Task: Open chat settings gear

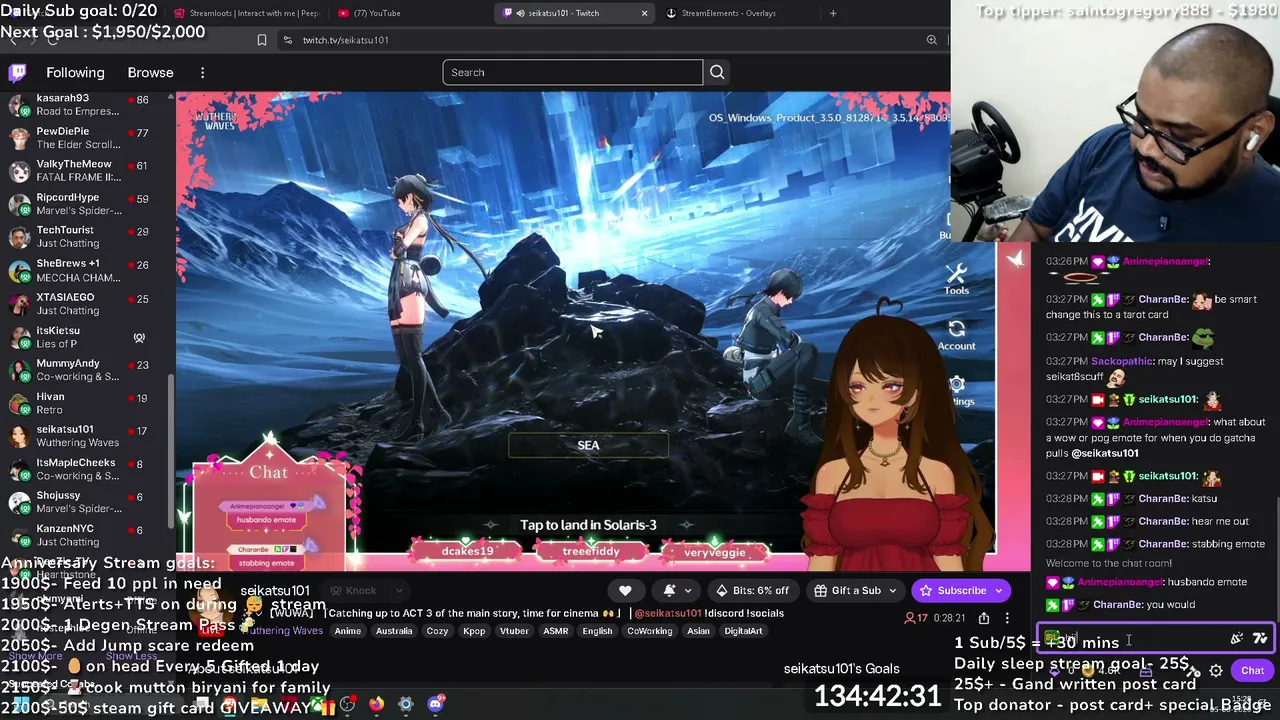Action: (x=1216, y=671)
